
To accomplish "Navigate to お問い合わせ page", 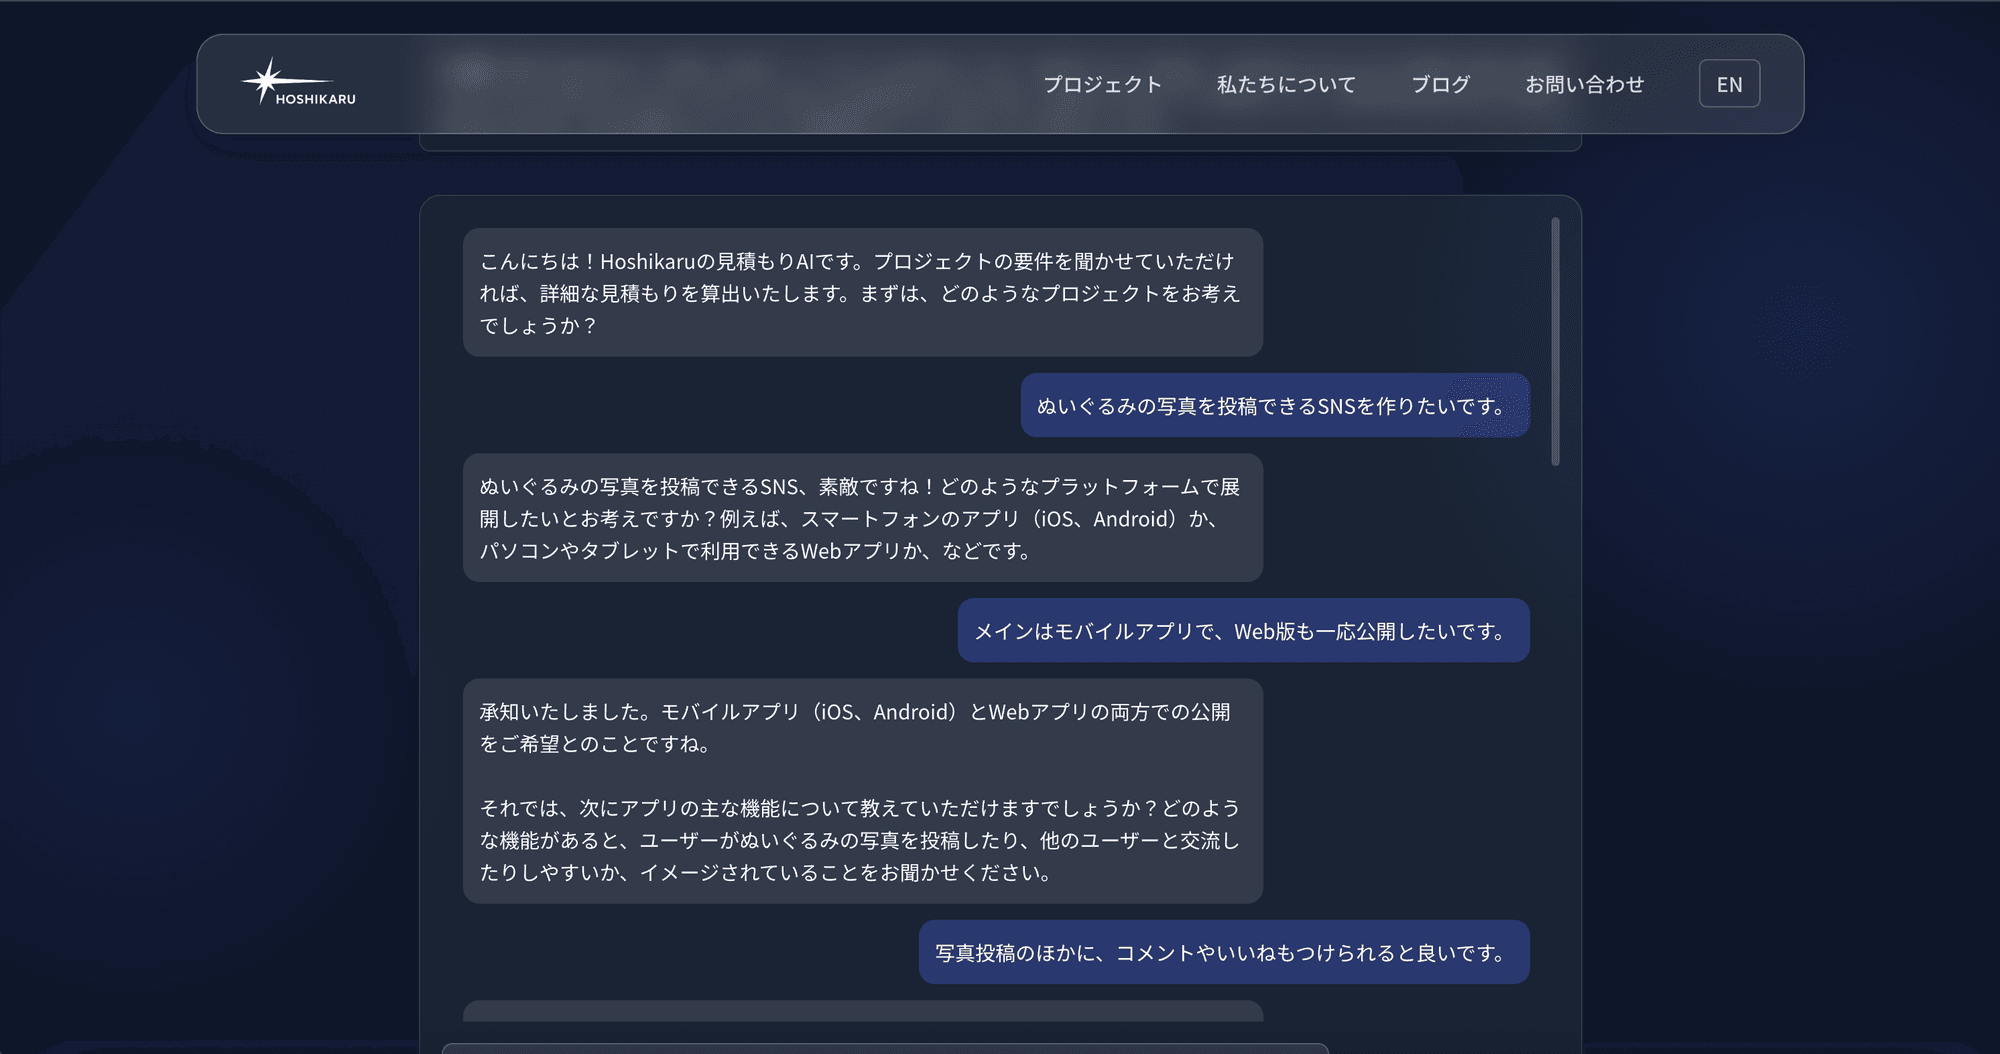I will click(x=1584, y=85).
